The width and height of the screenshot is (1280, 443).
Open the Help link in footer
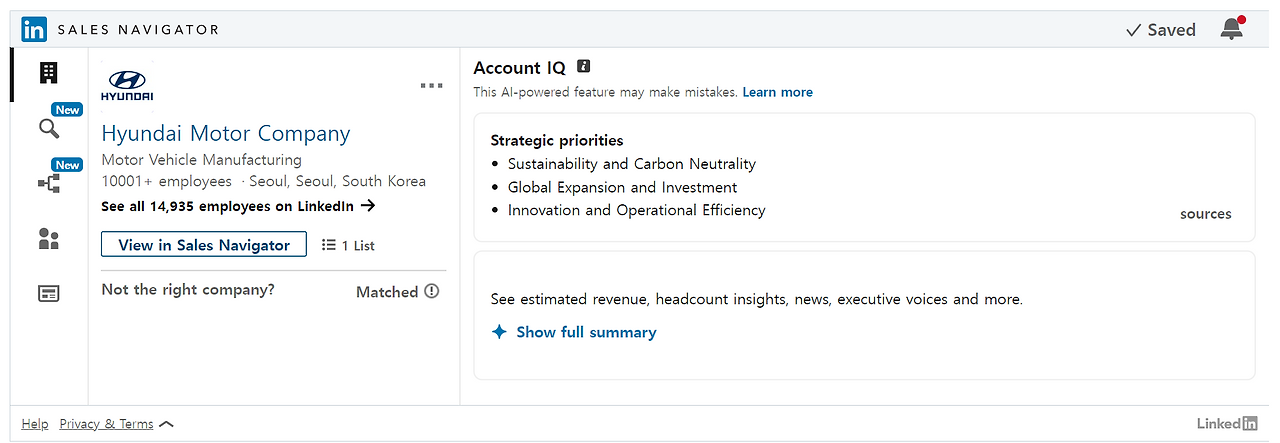35,424
